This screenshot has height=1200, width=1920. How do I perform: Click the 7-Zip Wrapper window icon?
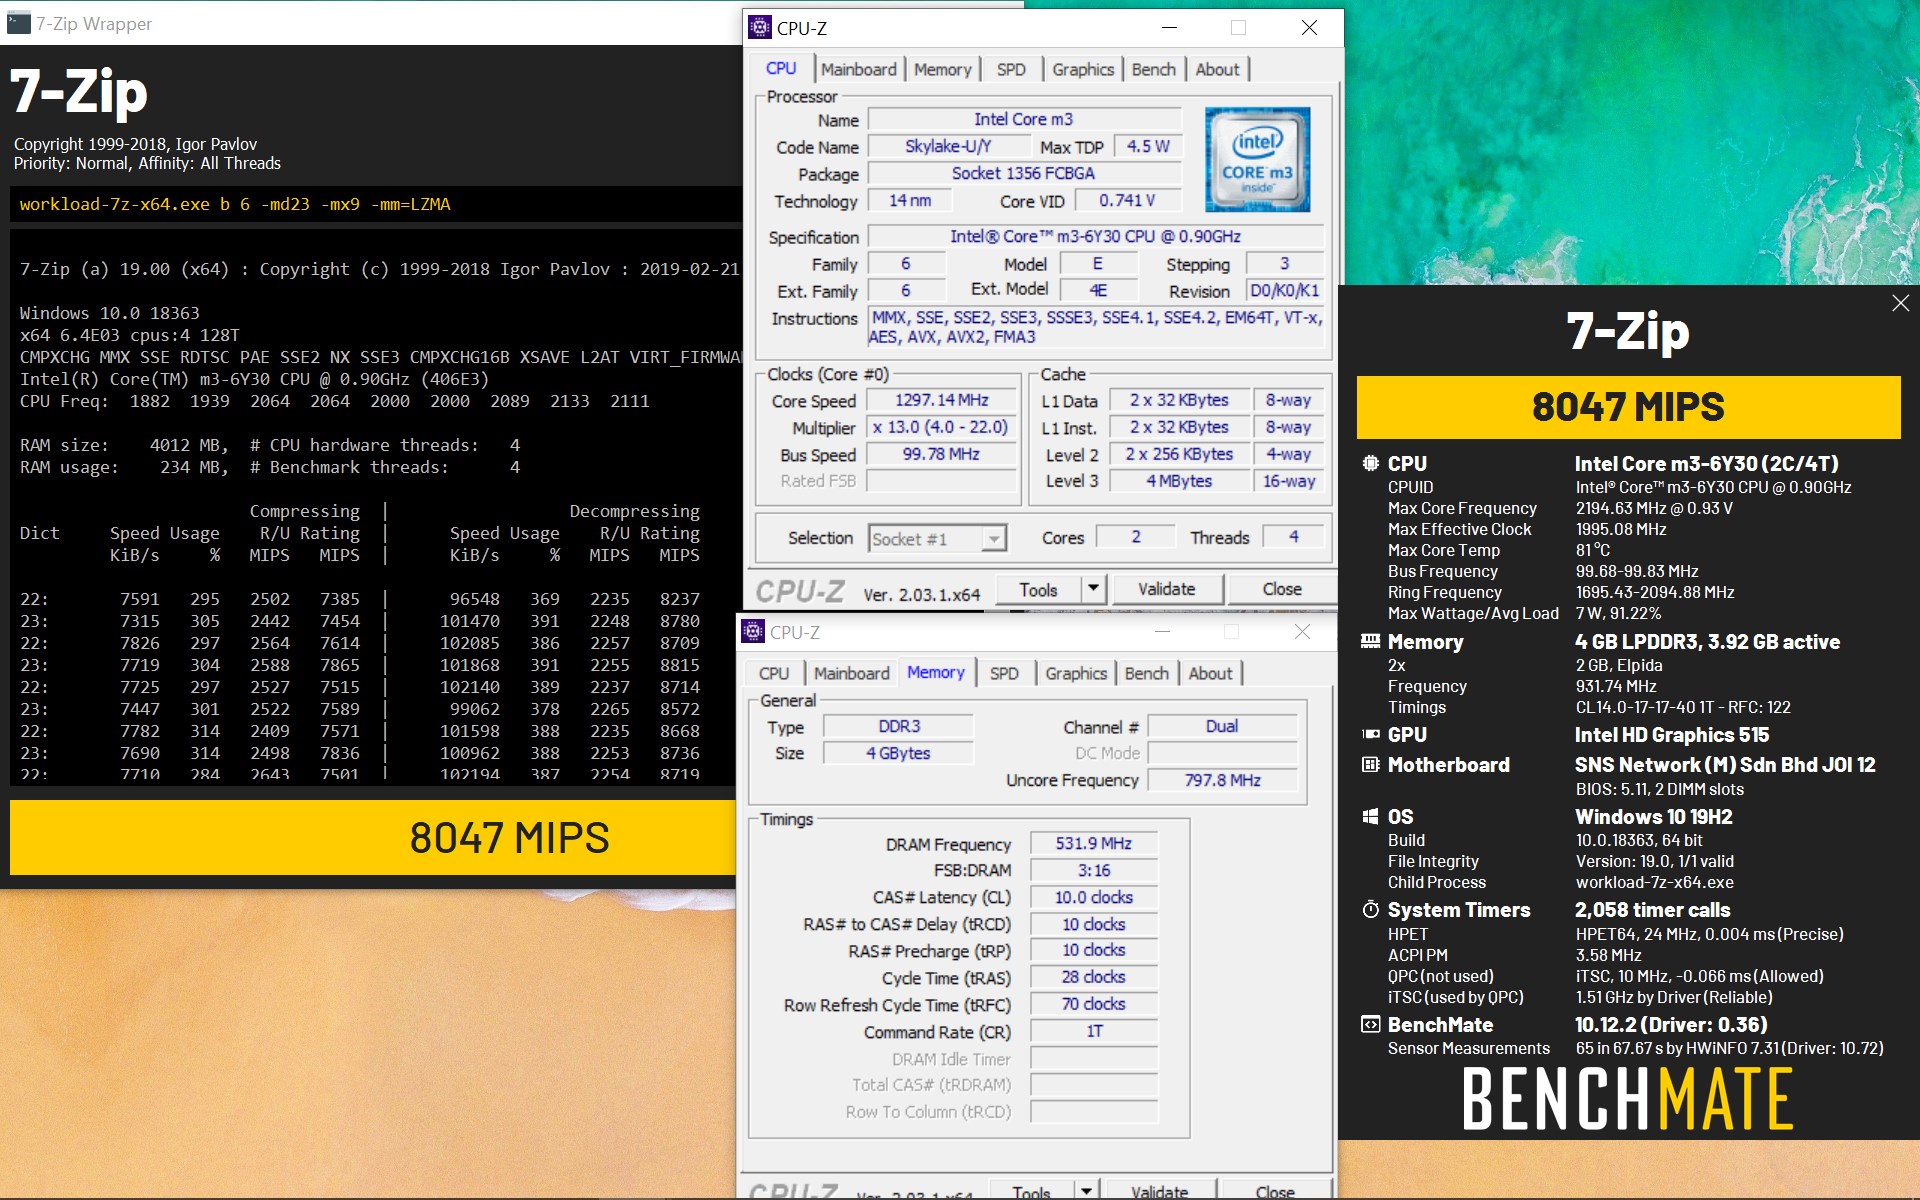18,23
